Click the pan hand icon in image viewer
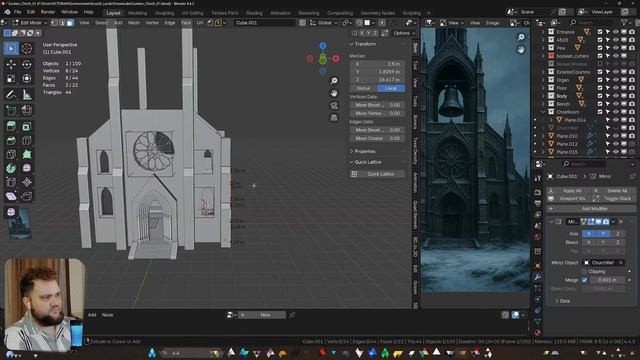This screenshot has width=640, height=360. [x=521, y=49]
